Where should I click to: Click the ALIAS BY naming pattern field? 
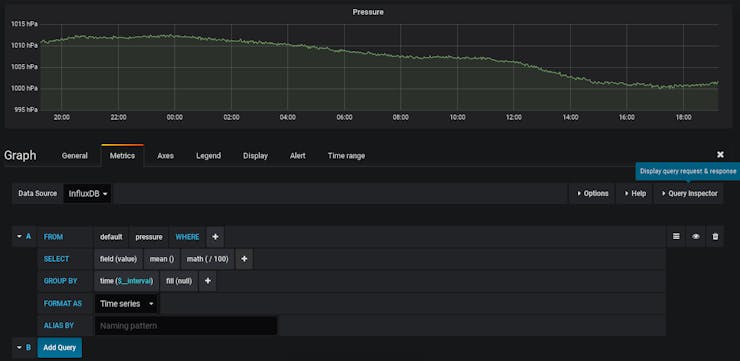pos(186,326)
